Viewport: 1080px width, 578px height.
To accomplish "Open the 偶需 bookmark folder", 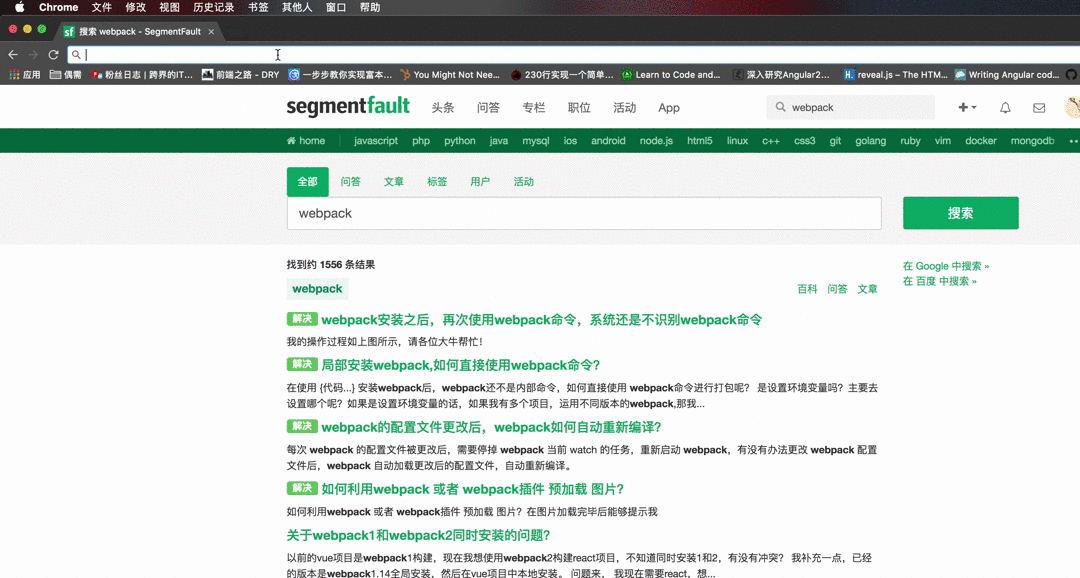I will tap(65, 74).
